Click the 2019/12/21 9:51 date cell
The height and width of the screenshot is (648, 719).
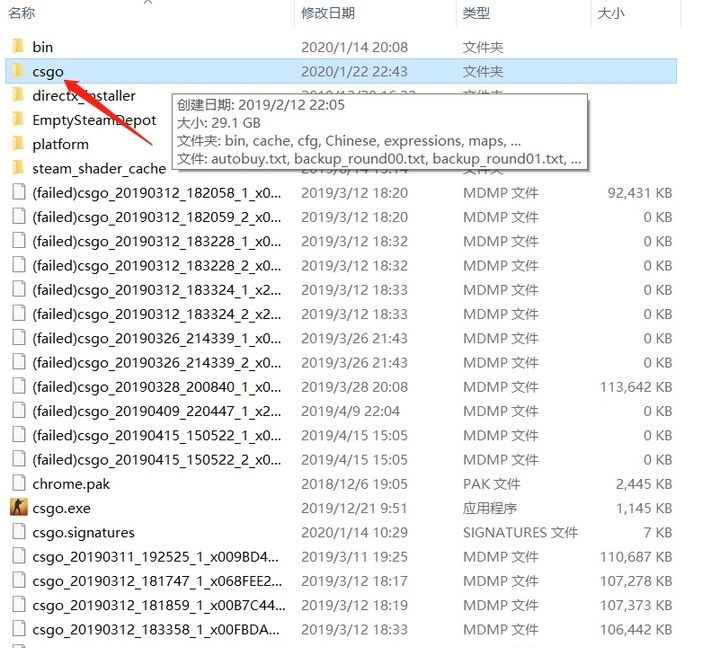(x=354, y=508)
